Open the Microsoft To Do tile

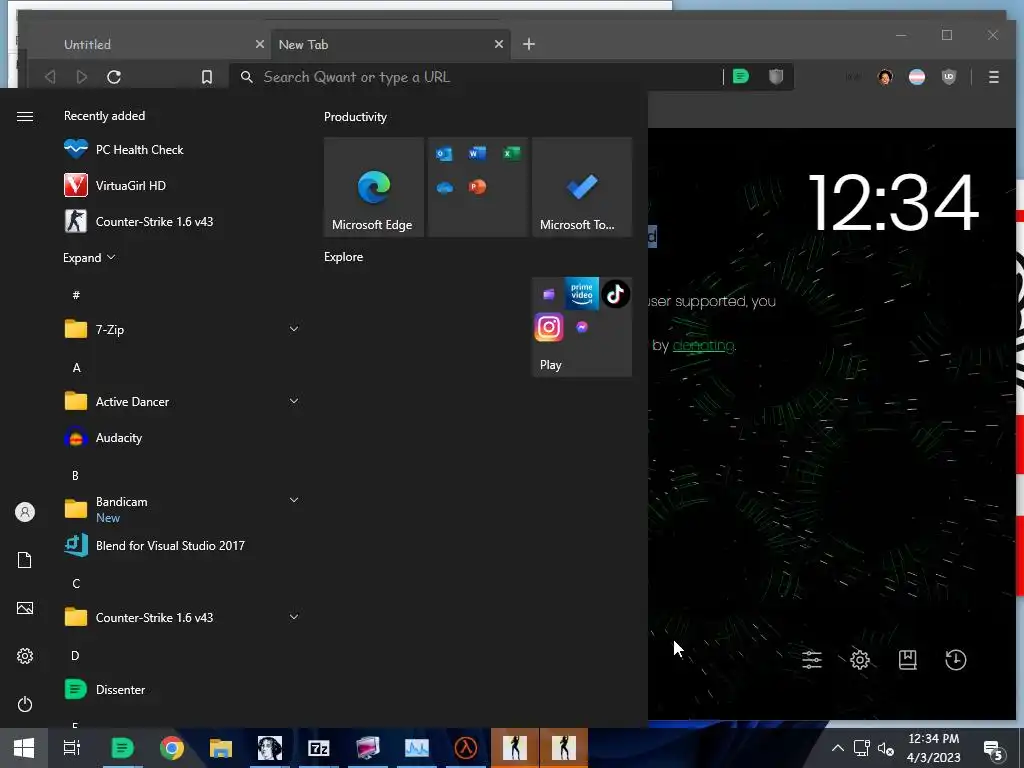click(582, 187)
